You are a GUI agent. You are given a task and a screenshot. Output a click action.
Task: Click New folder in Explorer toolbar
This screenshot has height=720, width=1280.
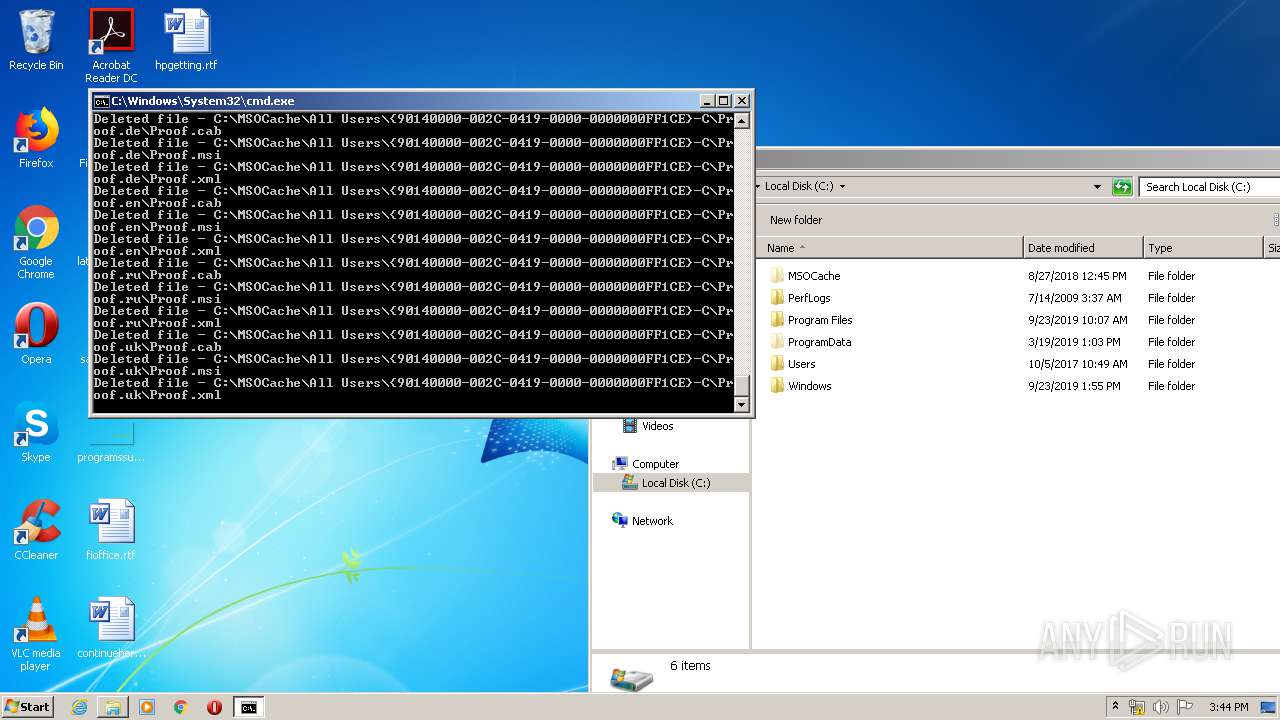click(x=796, y=220)
